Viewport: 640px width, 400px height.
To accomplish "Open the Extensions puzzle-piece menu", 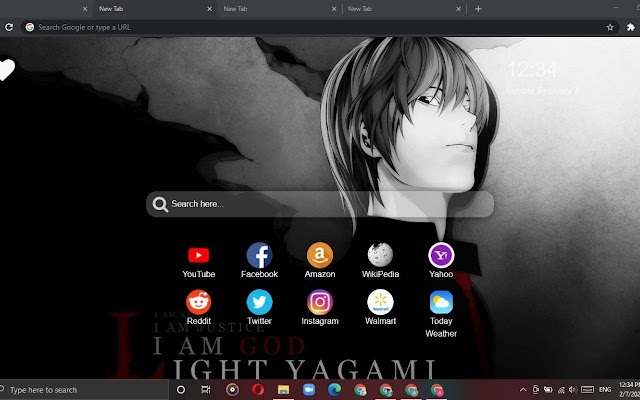I will [631, 27].
